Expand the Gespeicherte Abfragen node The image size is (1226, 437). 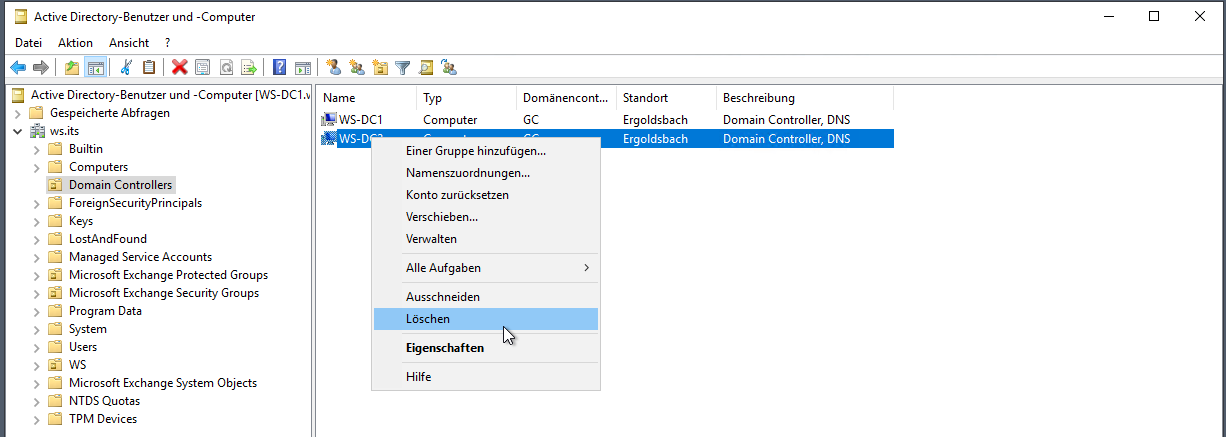[18, 113]
